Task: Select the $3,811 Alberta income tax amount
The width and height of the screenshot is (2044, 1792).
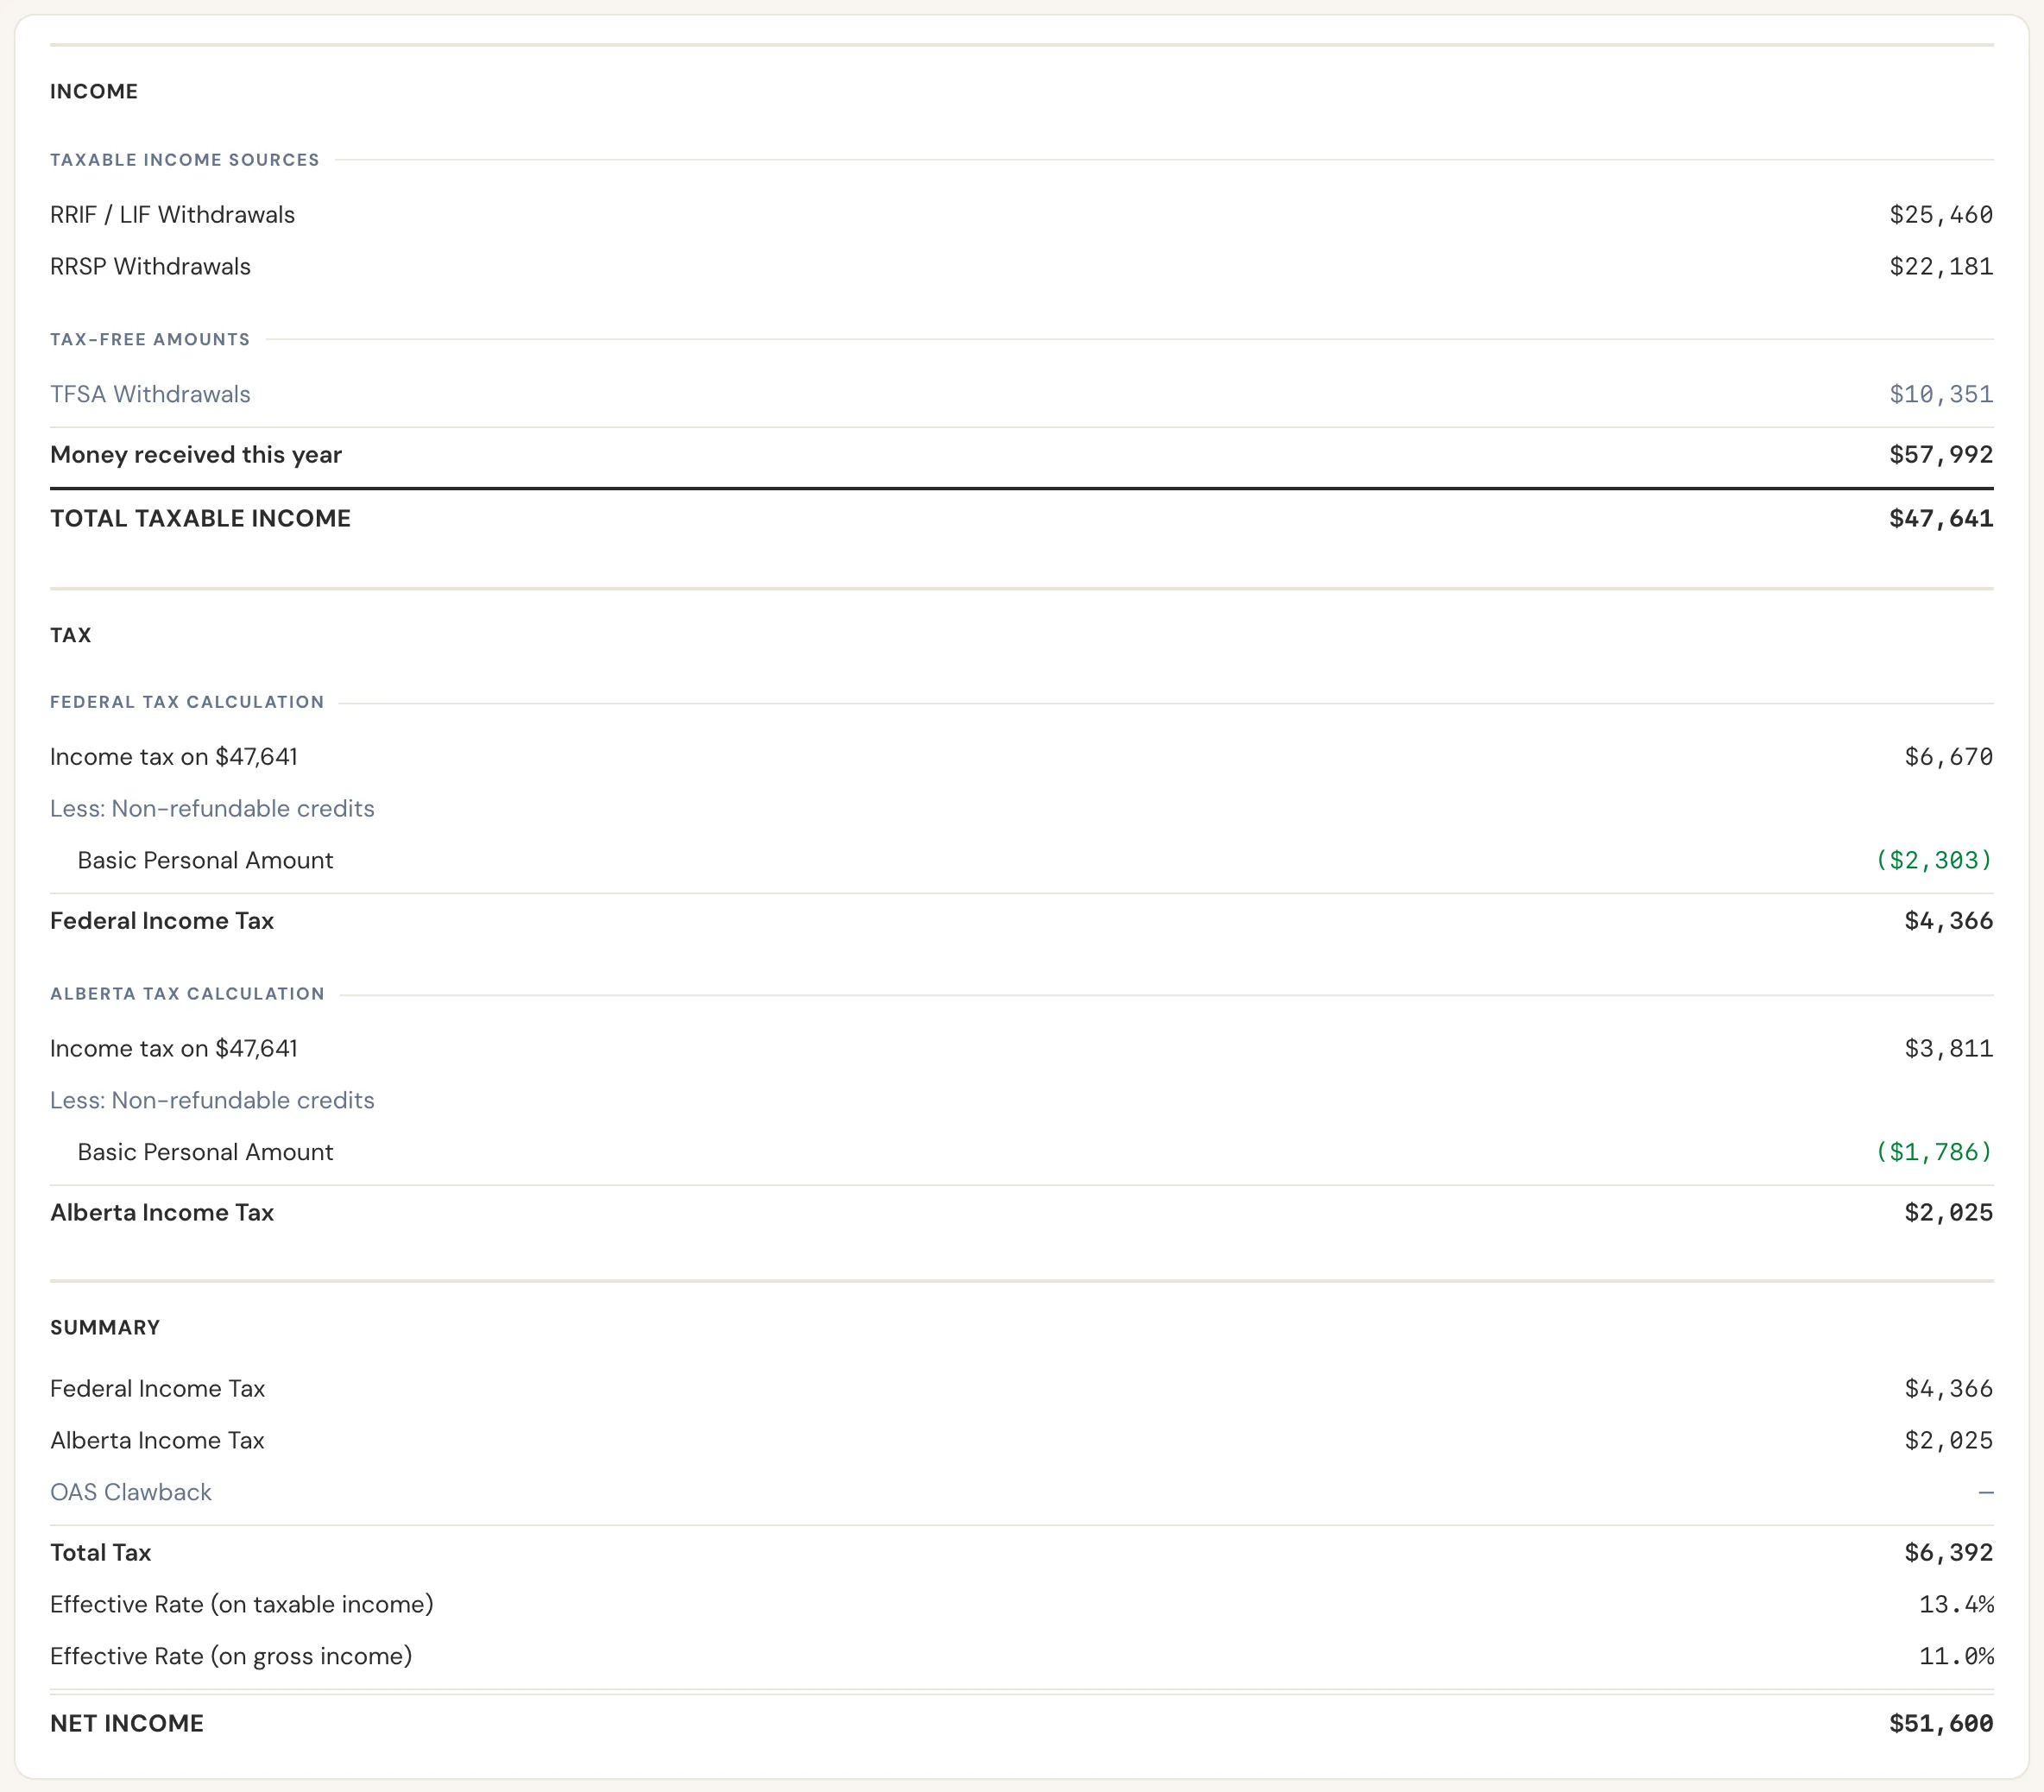Action: pos(1949,1049)
